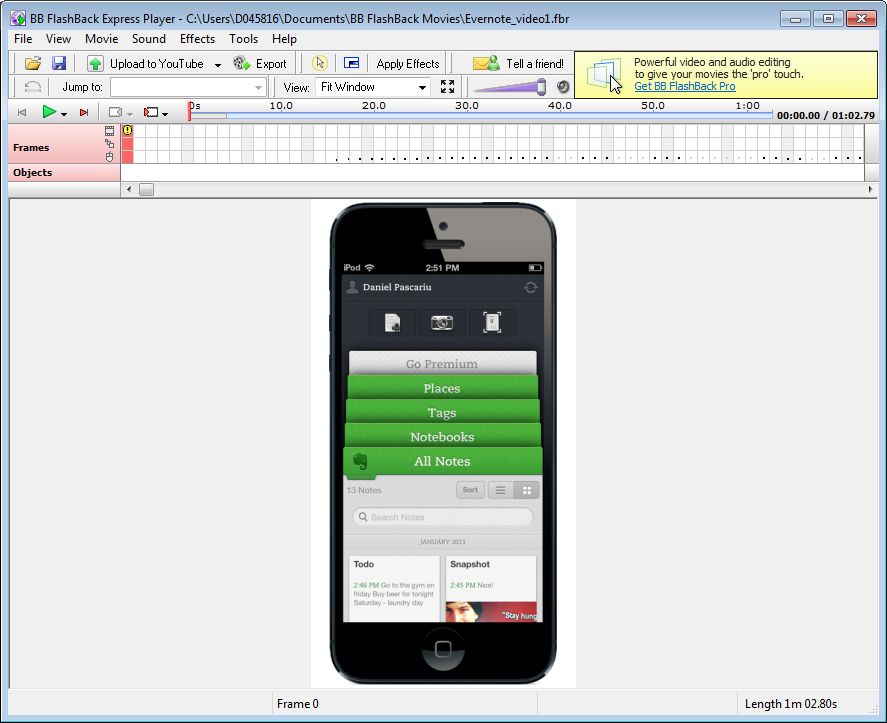This screenshot has height=723, width=887.
Task: Open the Play button dropdown arrow
Action: point(64,114)
